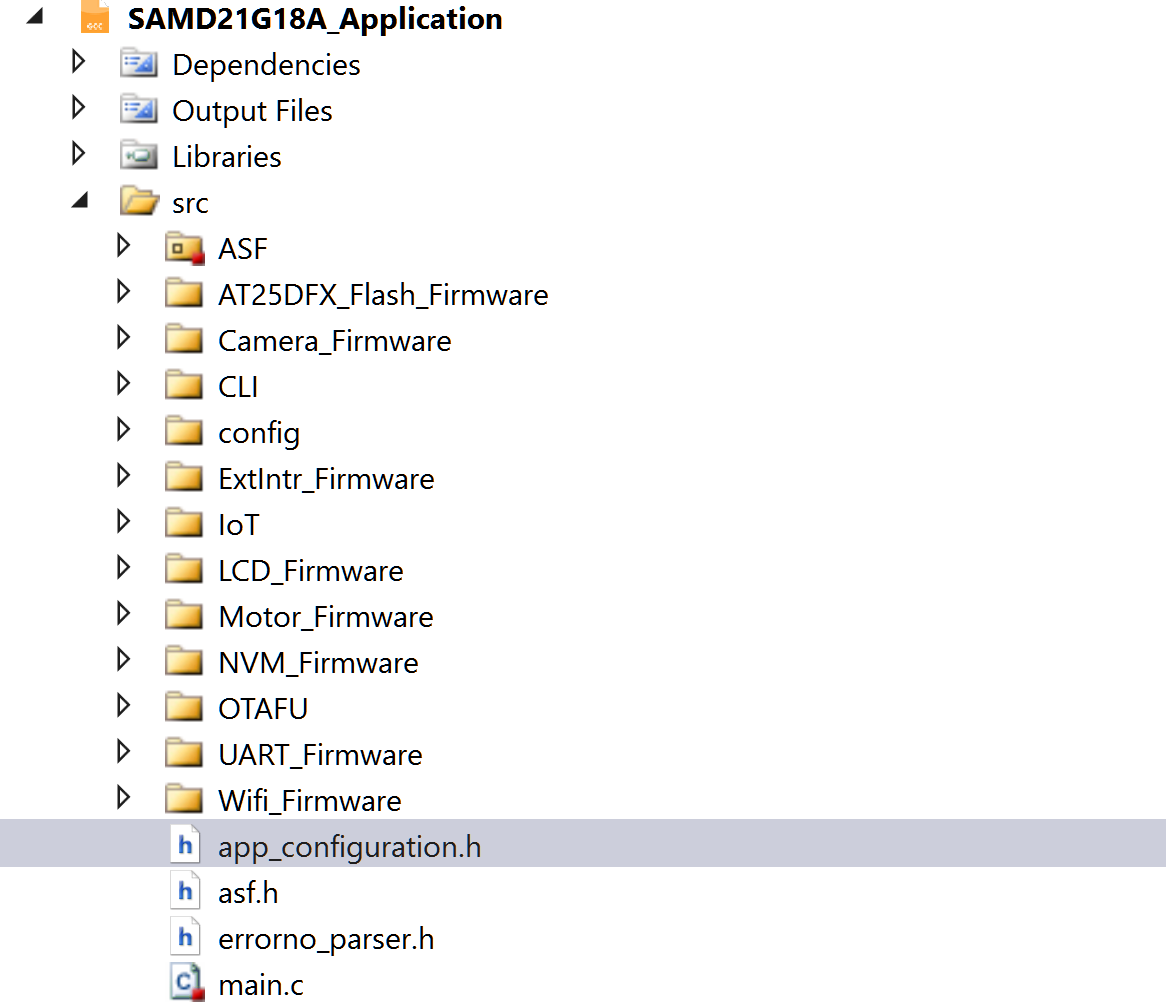The height and width of the screenshot is (1007, 1166).
Task: Click the LCD_Firmware folder icon
Action: tap(184, 570)
